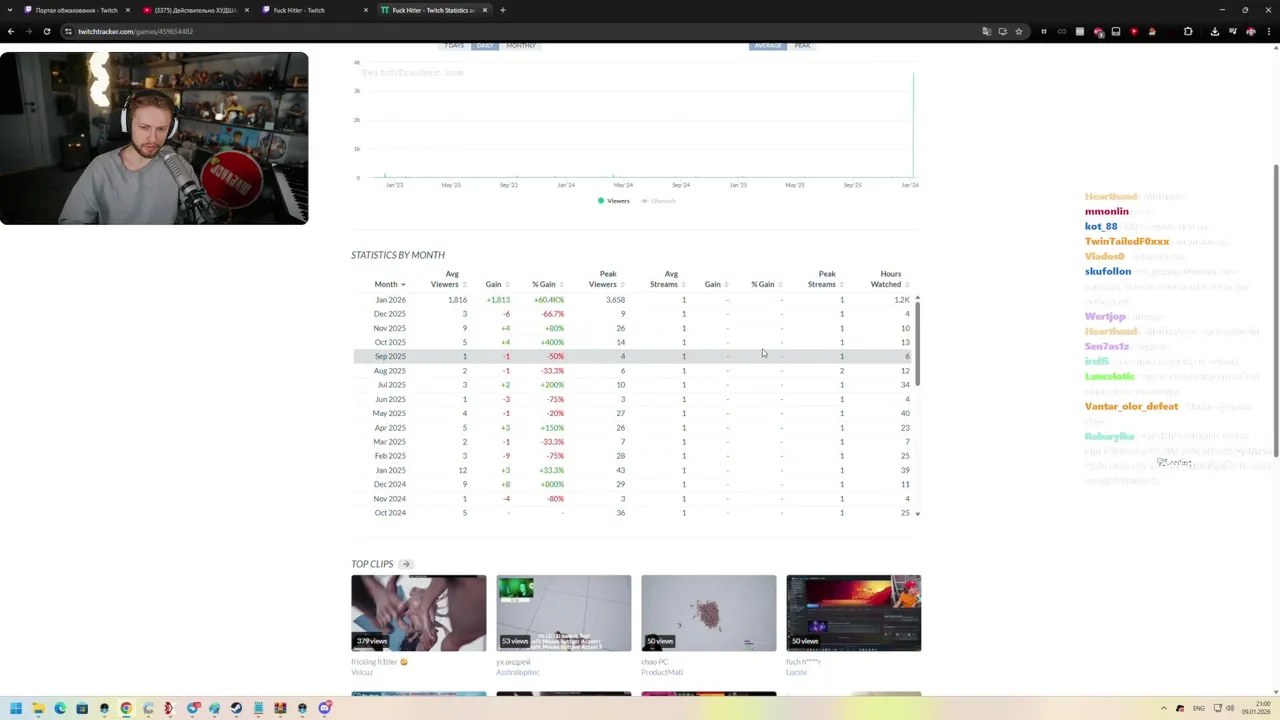Viewport: 1280px width, 720px height.
Task: Open a new browser tab with plus
Action: (503, 10)
